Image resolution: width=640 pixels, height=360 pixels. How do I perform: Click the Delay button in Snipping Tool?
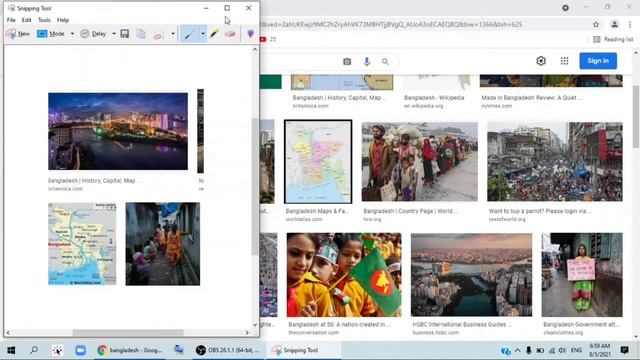click(93, 34)
